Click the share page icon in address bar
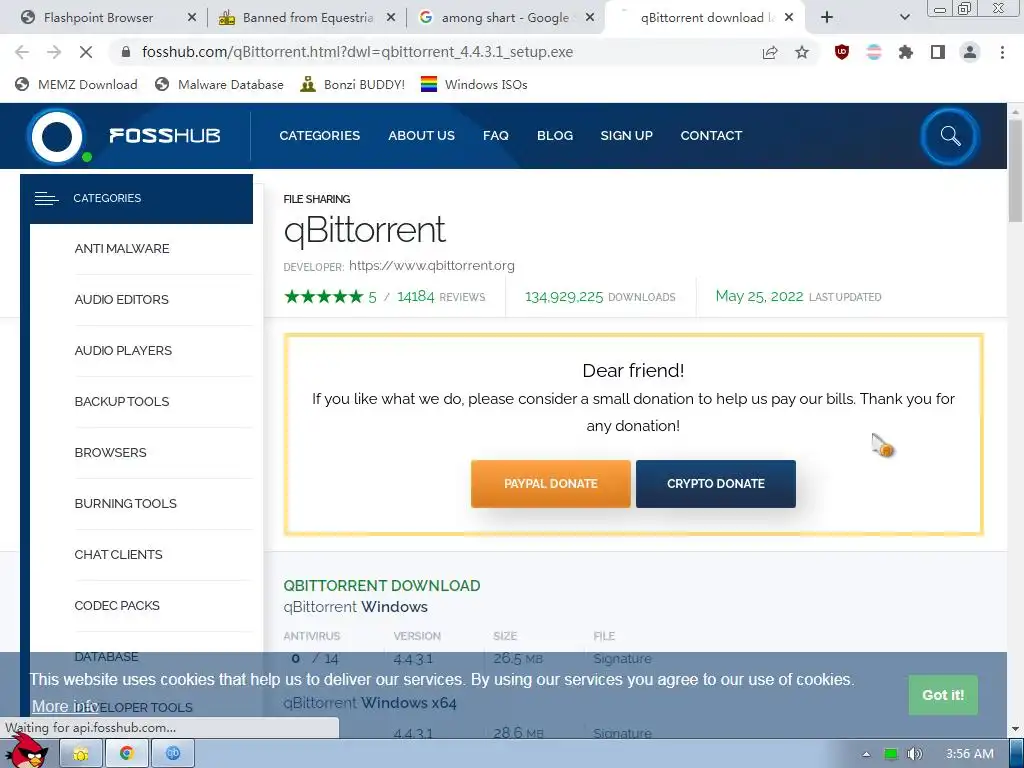This screenshot has width=1024, height=768. click(x=770, y=52)
